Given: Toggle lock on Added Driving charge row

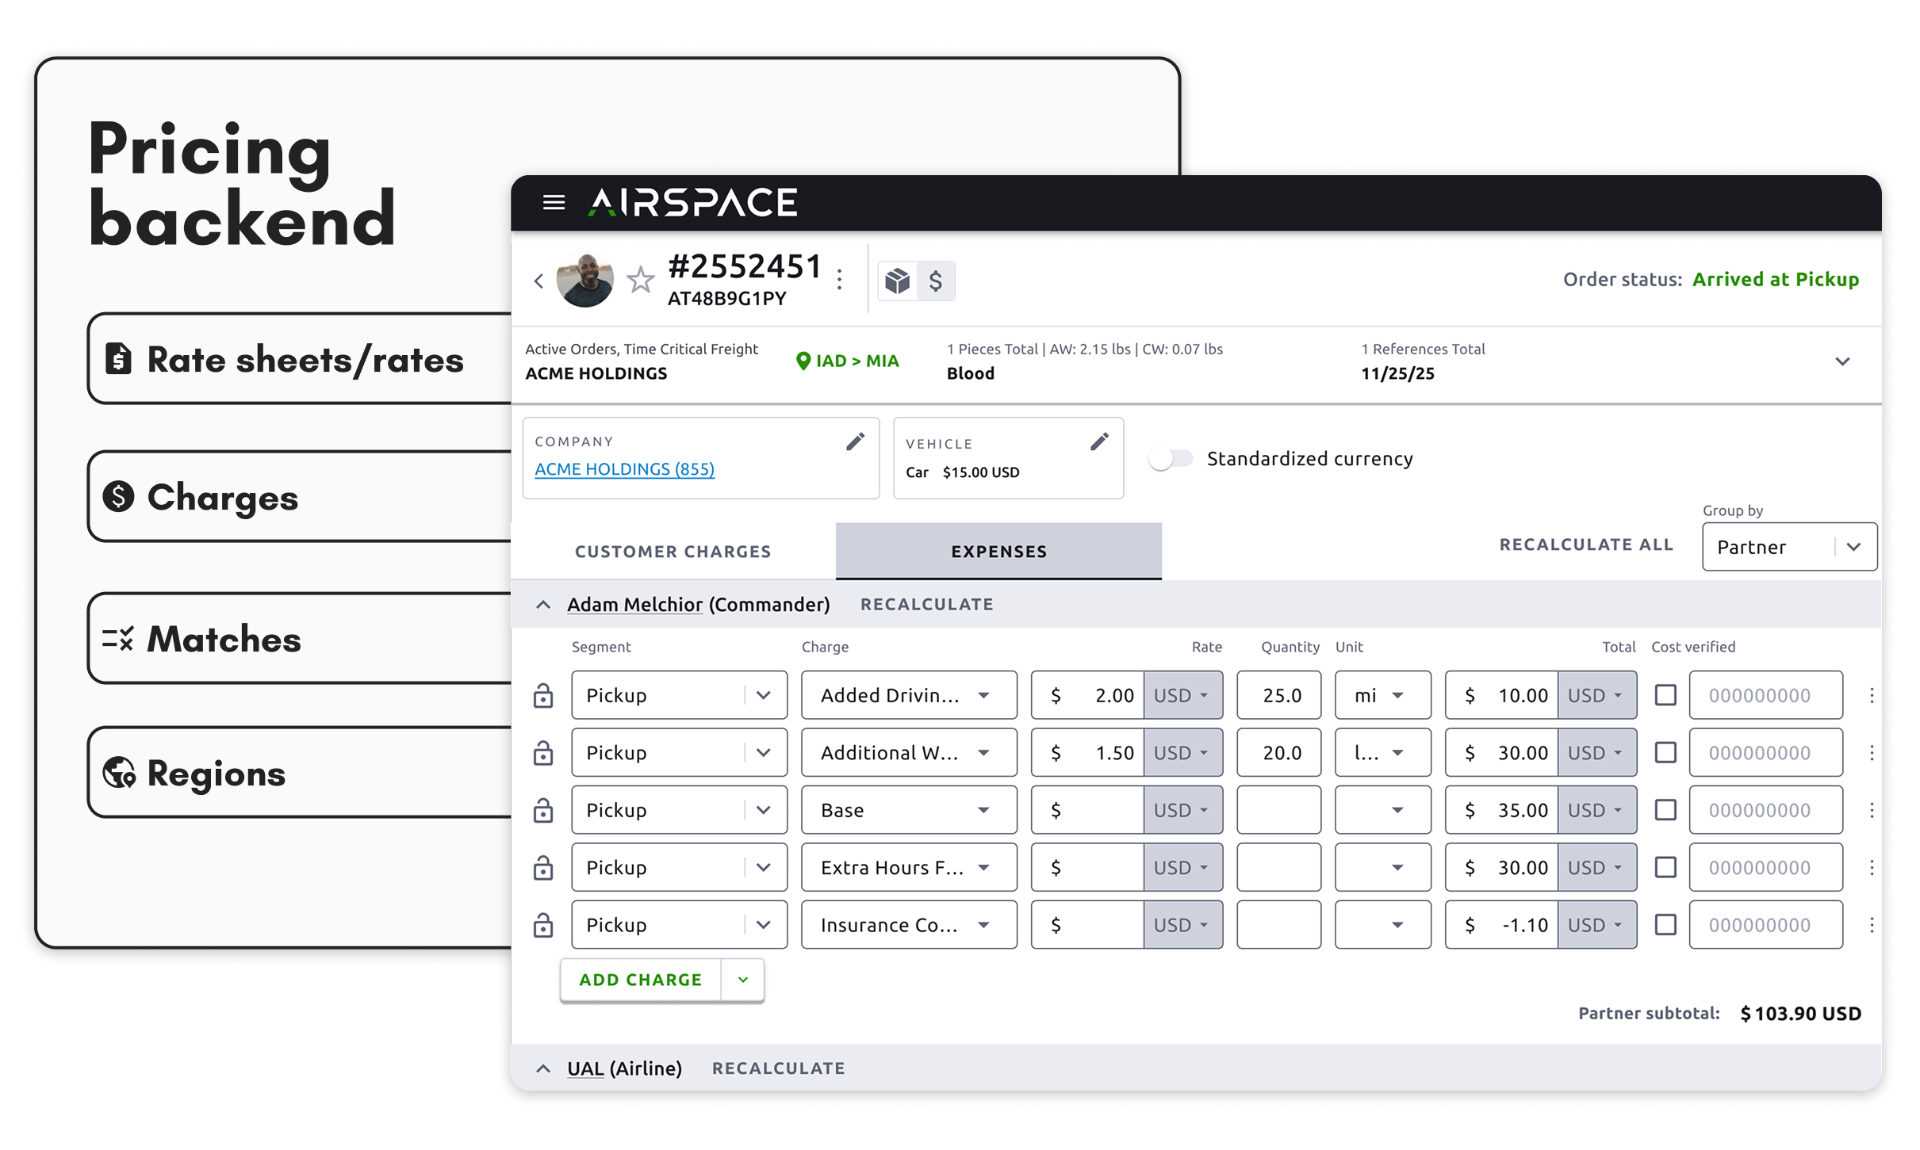Looking at the screenshot, I should pyautogui.click(x=543, y=695).
